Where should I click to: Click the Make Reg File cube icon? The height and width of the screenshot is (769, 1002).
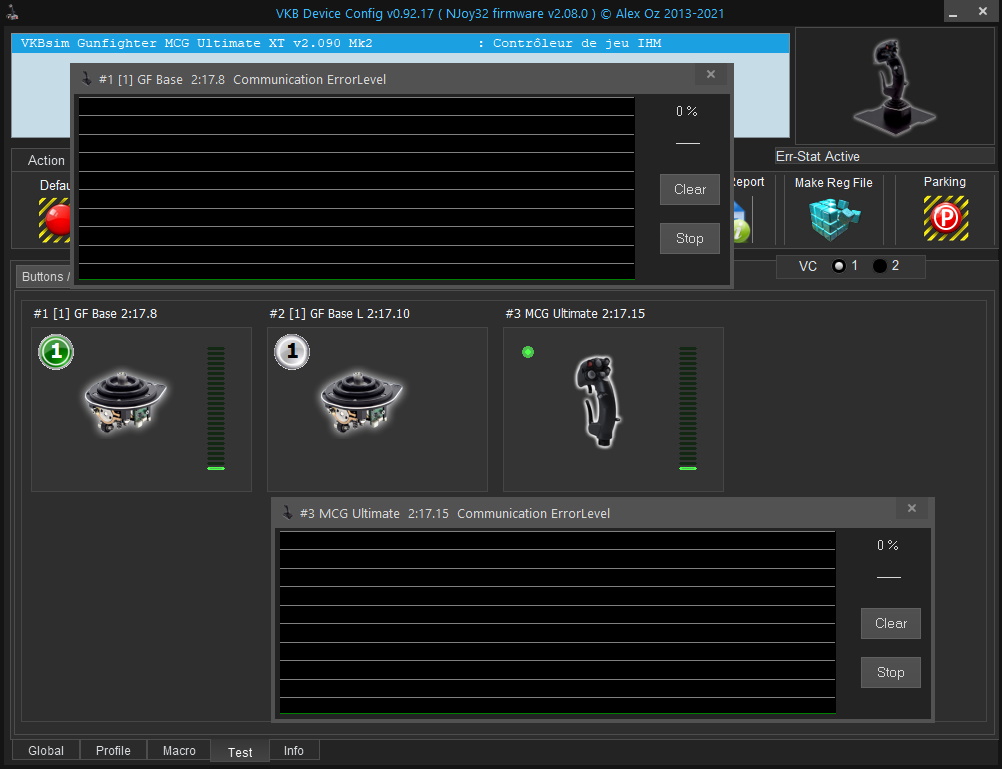833,219
